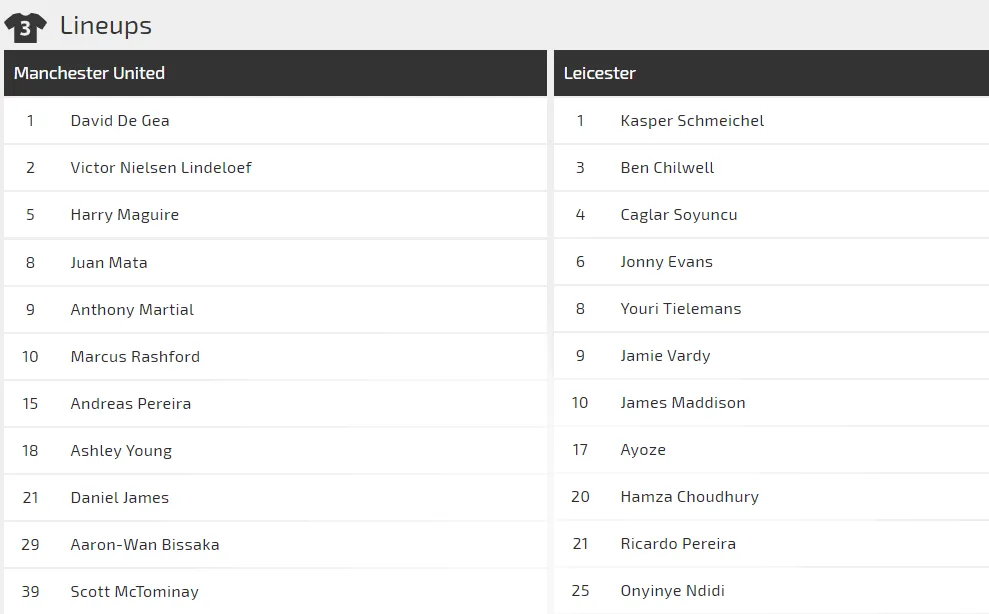The image size is (989, 614).
Task: Click on Jamie Vardy
Action: 665,356
